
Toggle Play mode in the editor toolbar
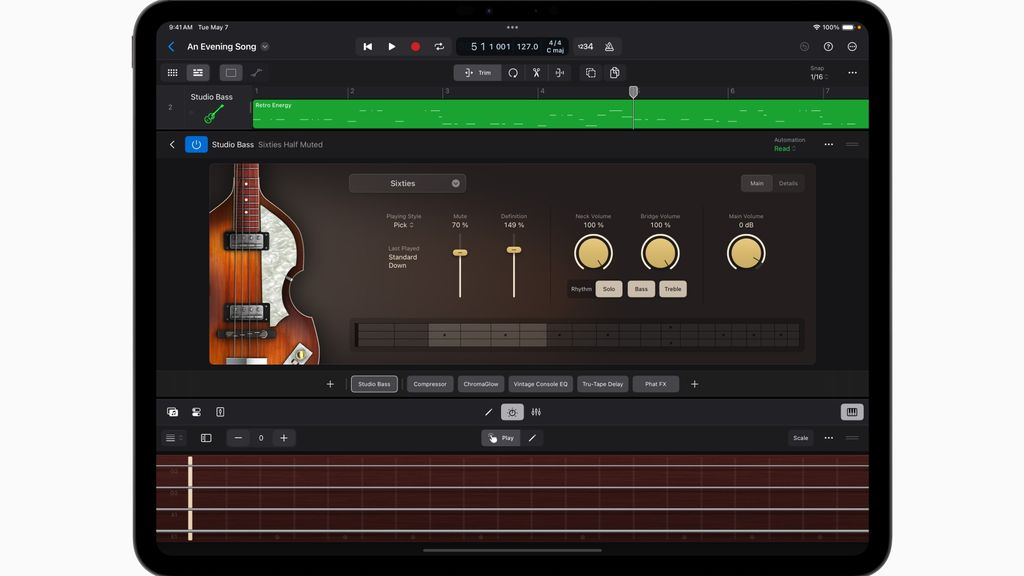coord(501,438)
